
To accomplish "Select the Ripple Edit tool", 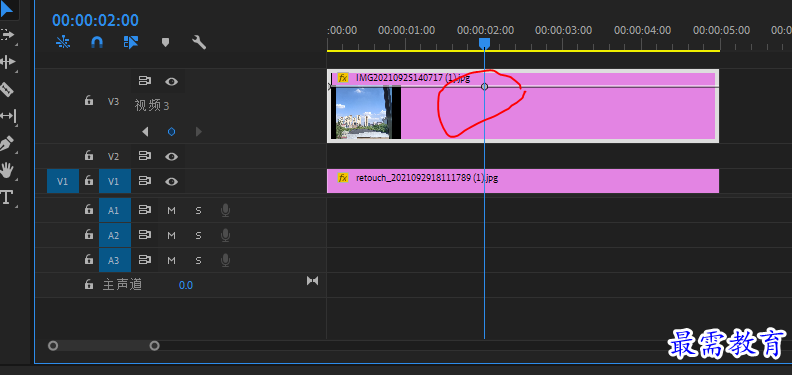I will pos(7,62).
